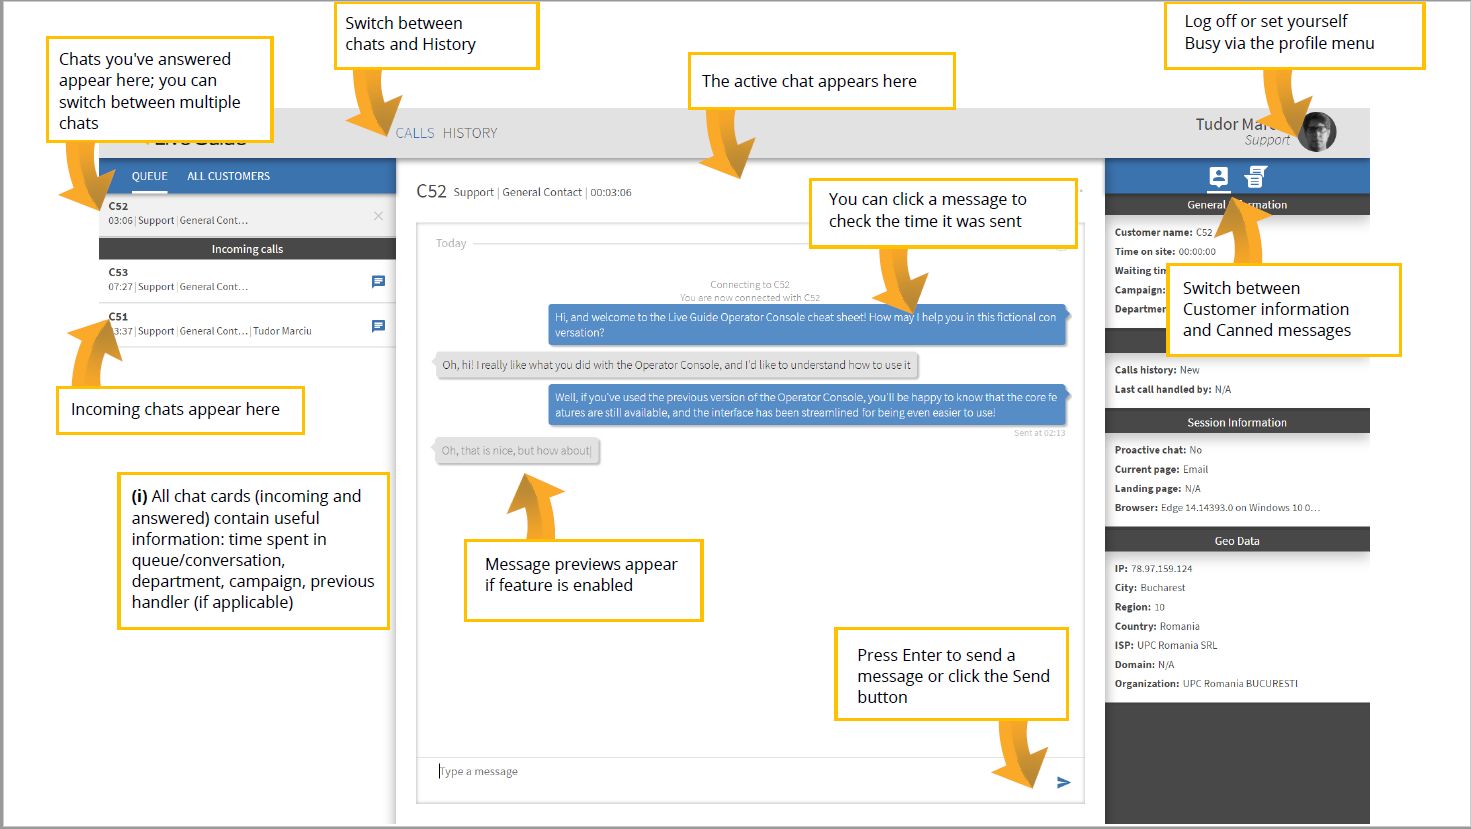
Task: Click the Send message arrow icon
Action: pyautogui.click(x=1064, y=781)
